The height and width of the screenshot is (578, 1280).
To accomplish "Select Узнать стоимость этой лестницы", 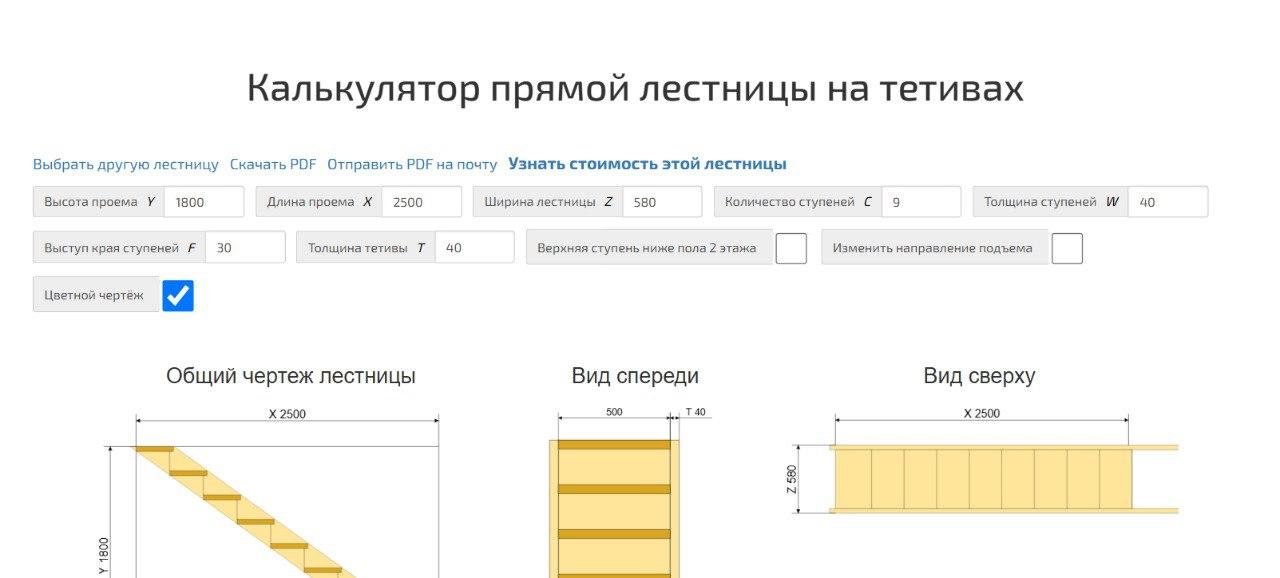I will click(648, 163).
